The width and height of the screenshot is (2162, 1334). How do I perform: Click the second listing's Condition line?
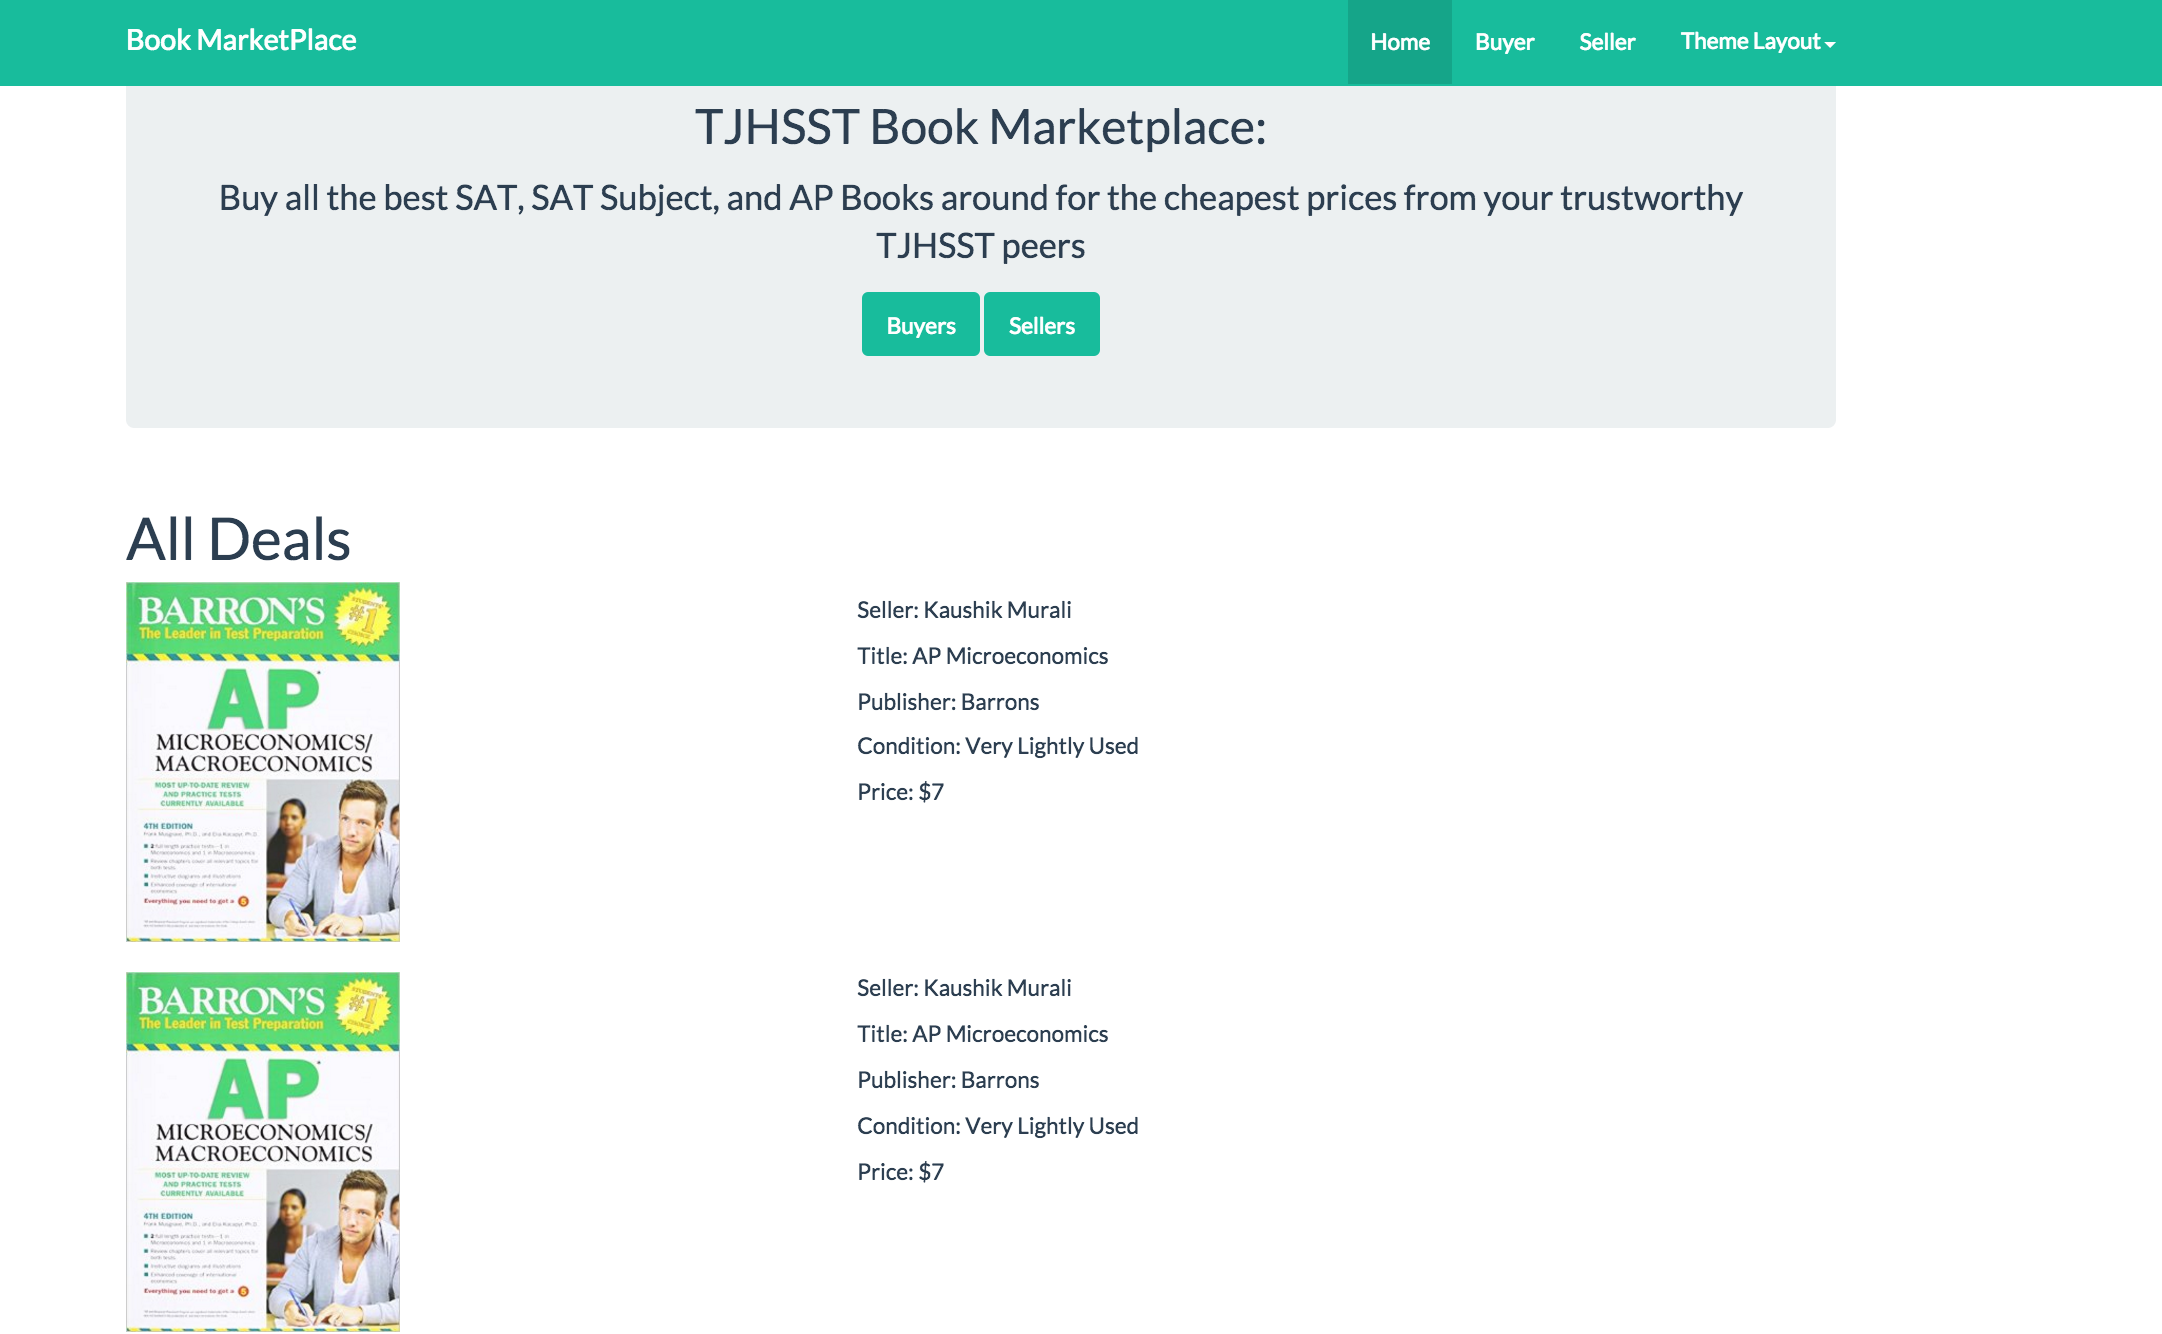point(997,1126)
